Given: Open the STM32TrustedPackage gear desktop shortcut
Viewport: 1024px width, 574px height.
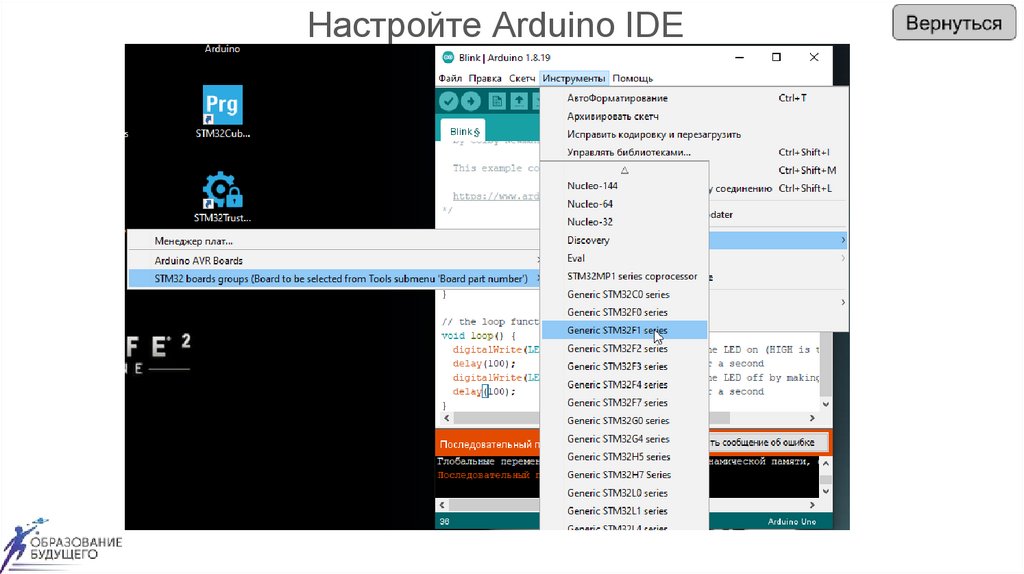Looking at the screenshot, I should 223,196.
